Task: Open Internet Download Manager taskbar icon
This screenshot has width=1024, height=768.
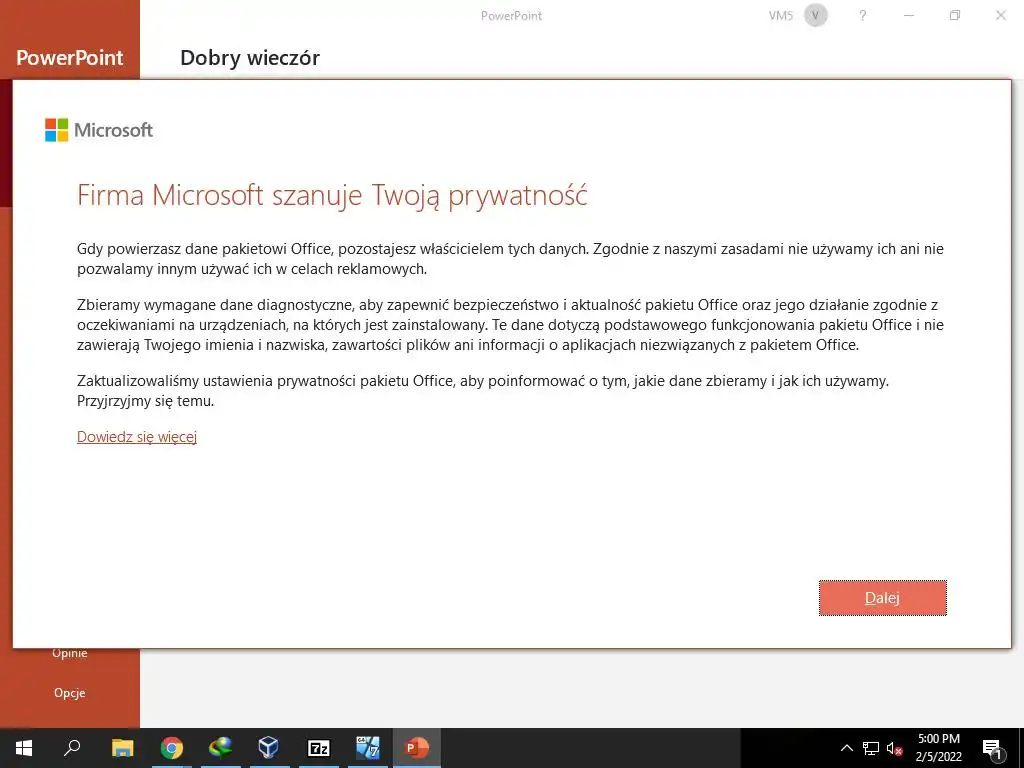Action: [x=221, y=748]
